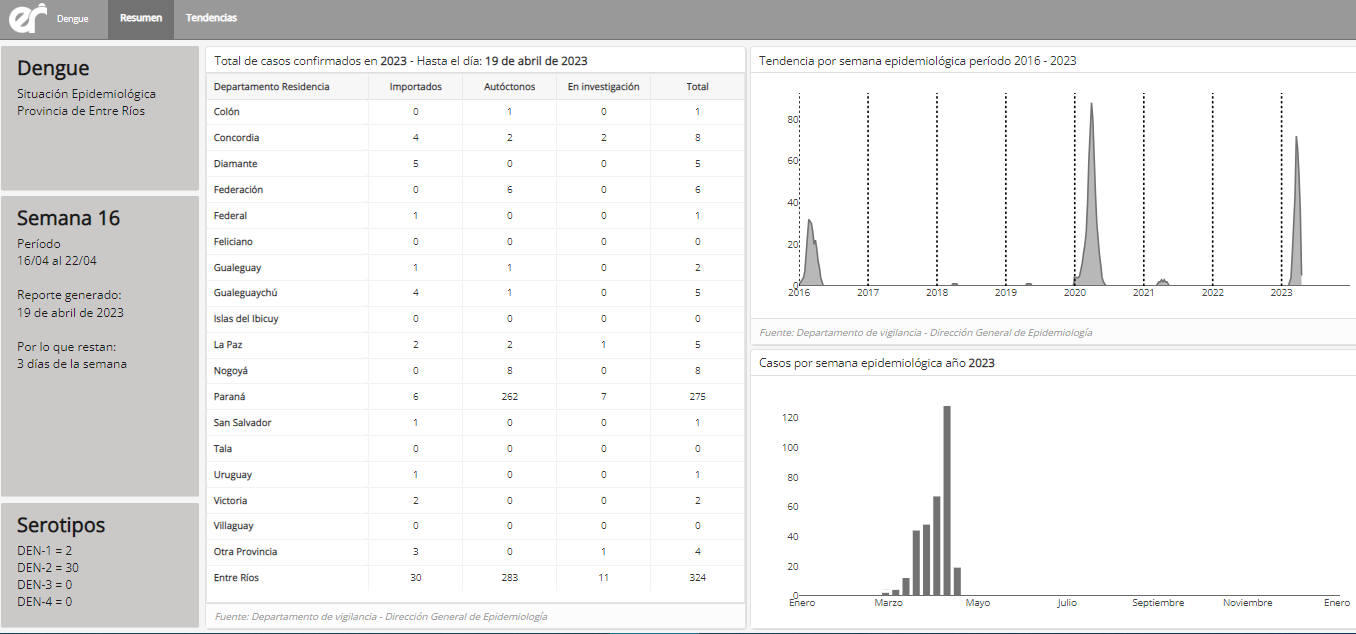Select the Departamento Residencia column header
The height and width of the screenshot is (634, 1356).
click(x=271, y=87)
